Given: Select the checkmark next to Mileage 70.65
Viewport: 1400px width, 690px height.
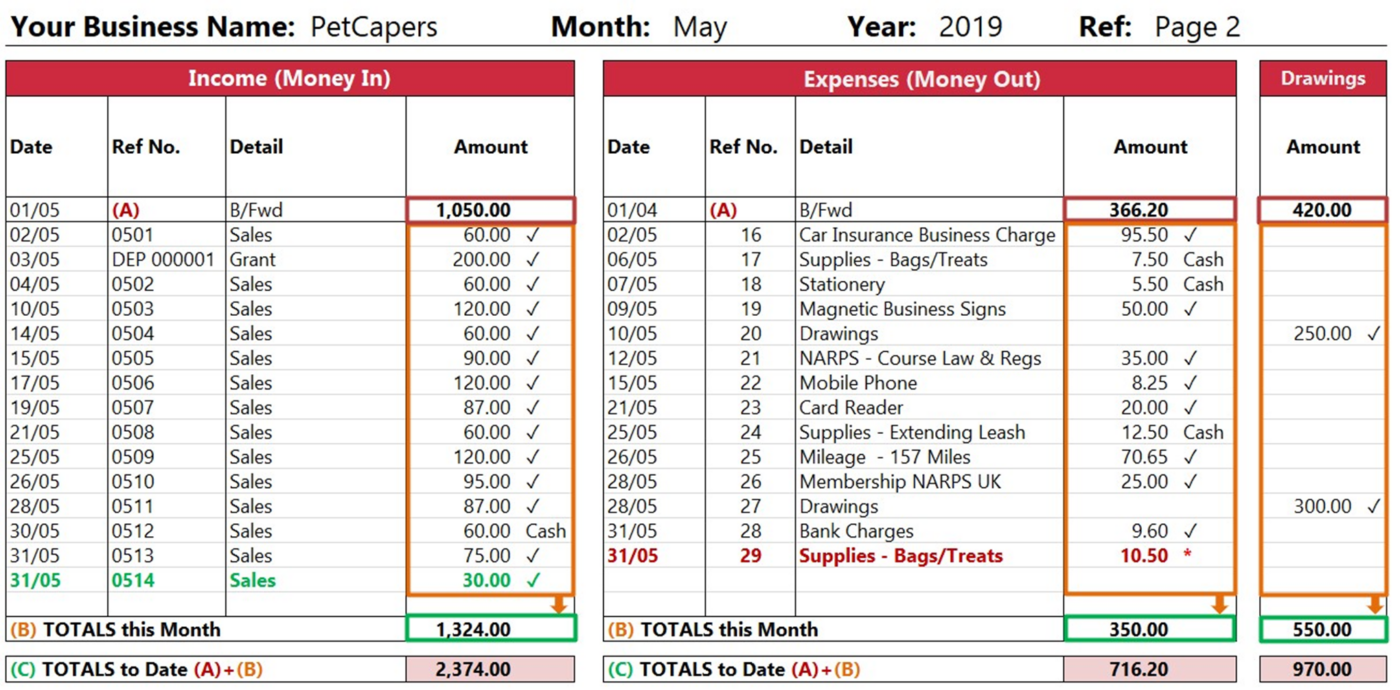Looking at the screenshot, I should tap(1190, 457).
